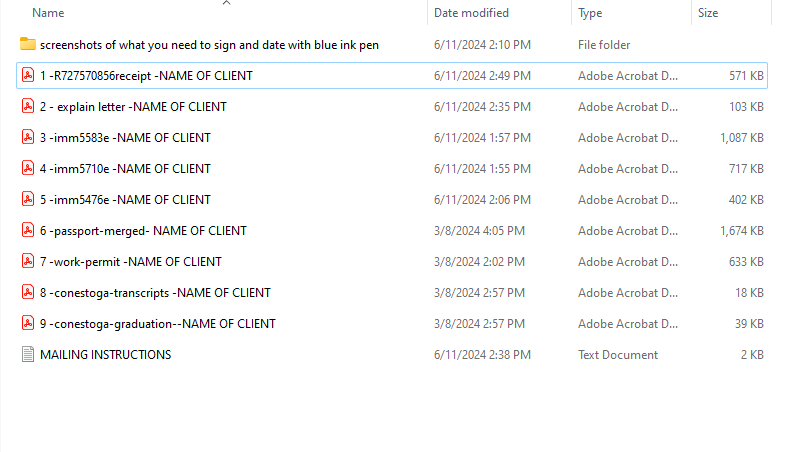
Task: Click sort direction arrow above Name column
Action: [x=226, y=3]
